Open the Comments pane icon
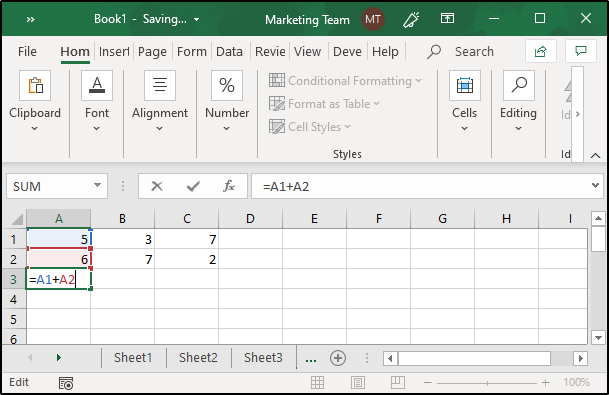This screenshot has height=395, width=609. tap(581, 51)
